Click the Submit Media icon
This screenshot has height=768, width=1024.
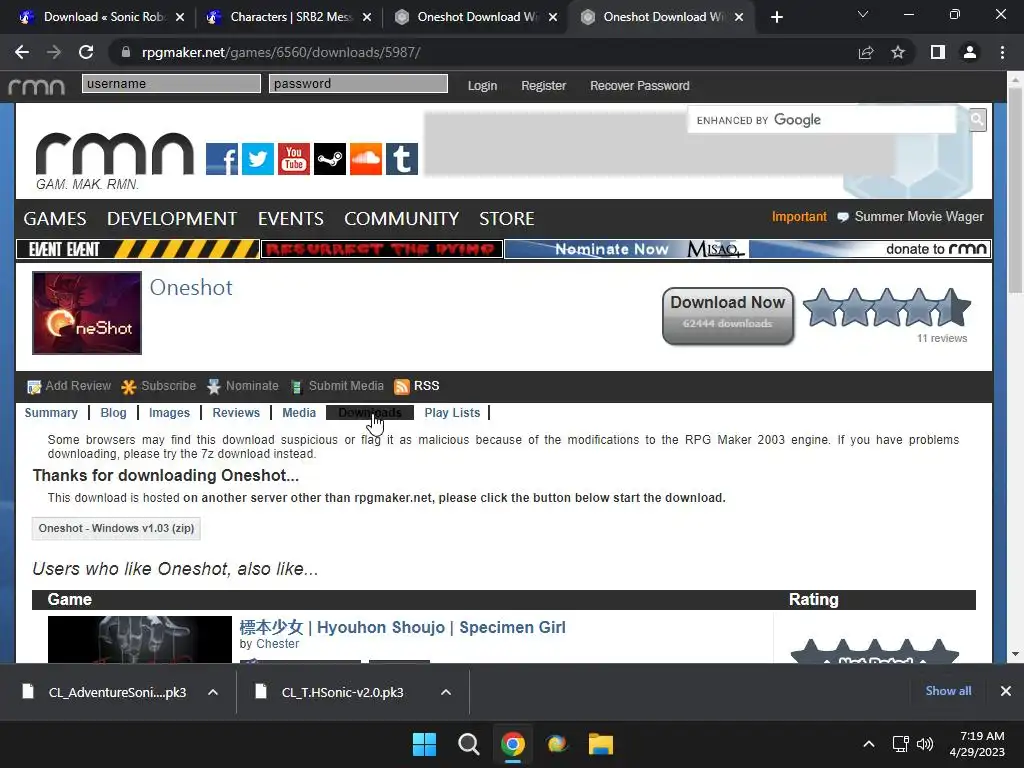[x=296, y=387]
